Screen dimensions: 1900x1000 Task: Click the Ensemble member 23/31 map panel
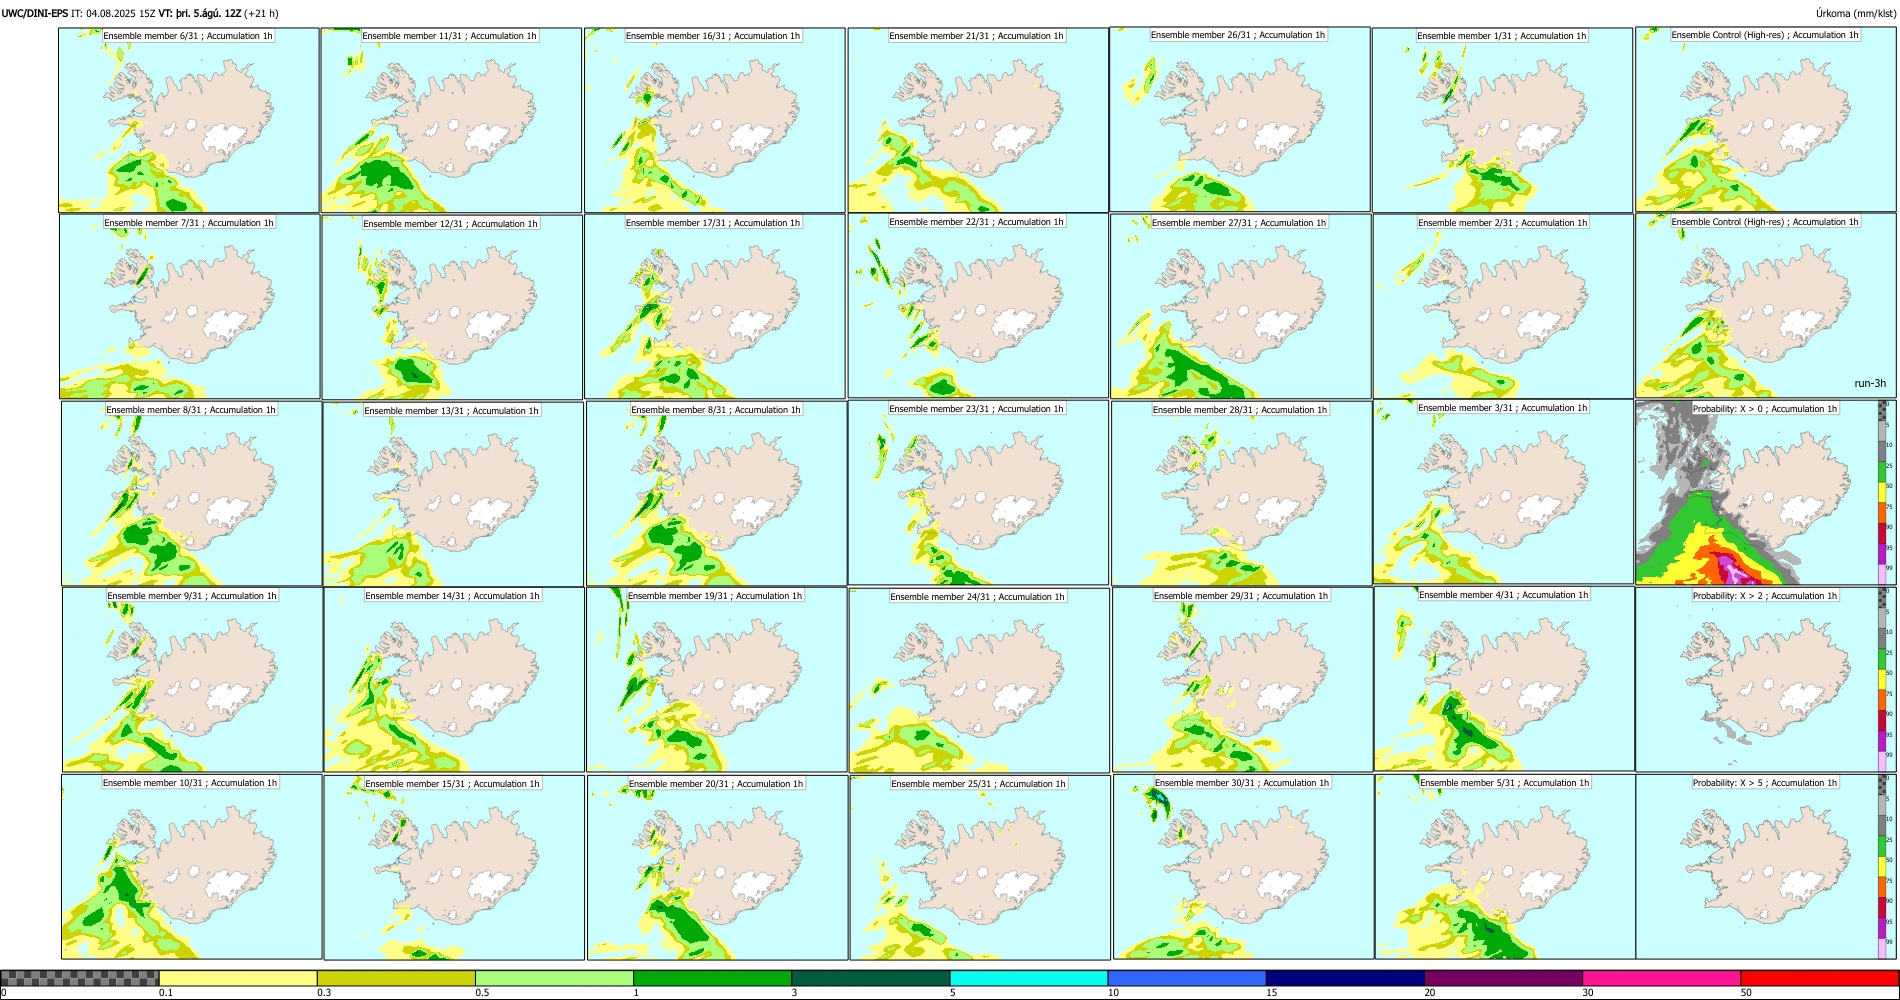(x=978, y=493)
